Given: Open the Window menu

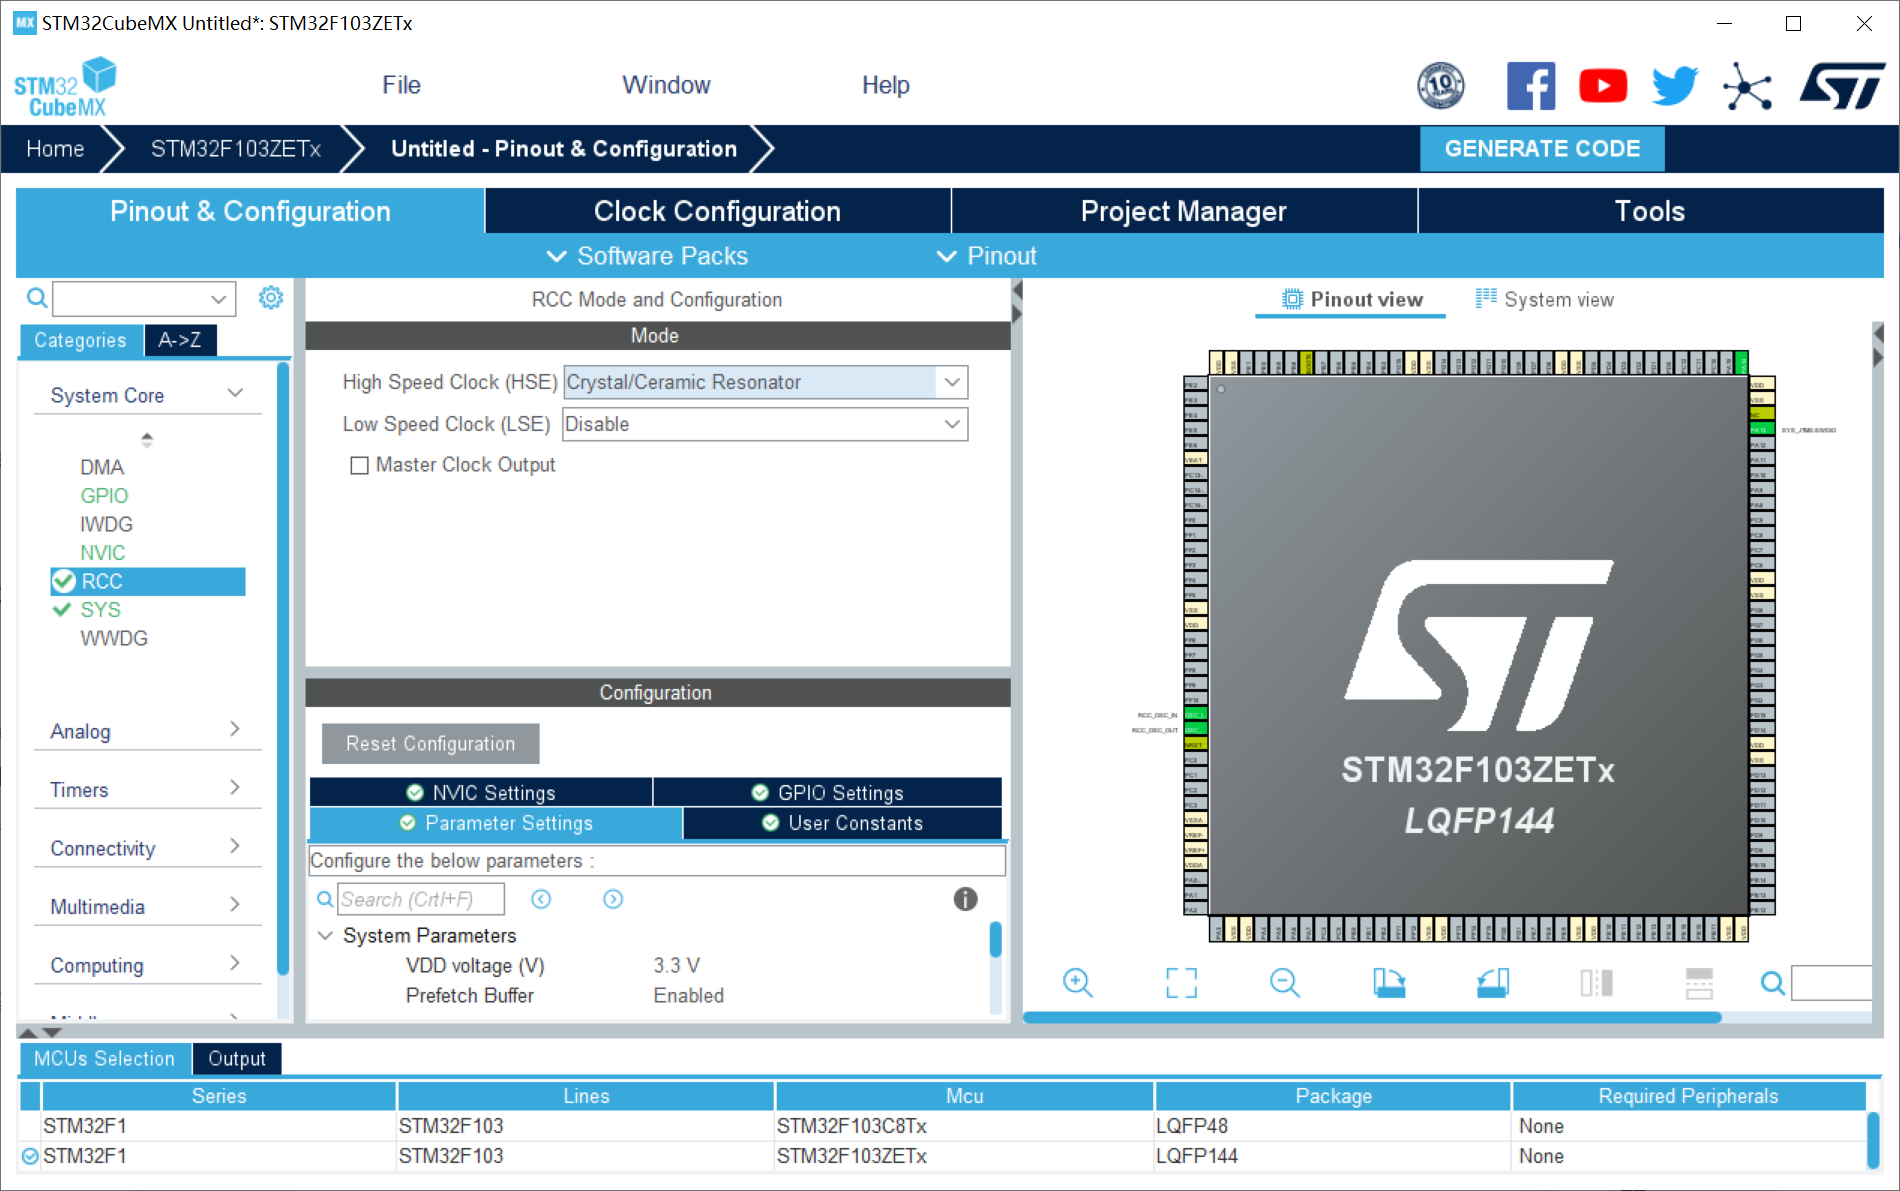Looking at the screenshot, I should click(666, 85).
